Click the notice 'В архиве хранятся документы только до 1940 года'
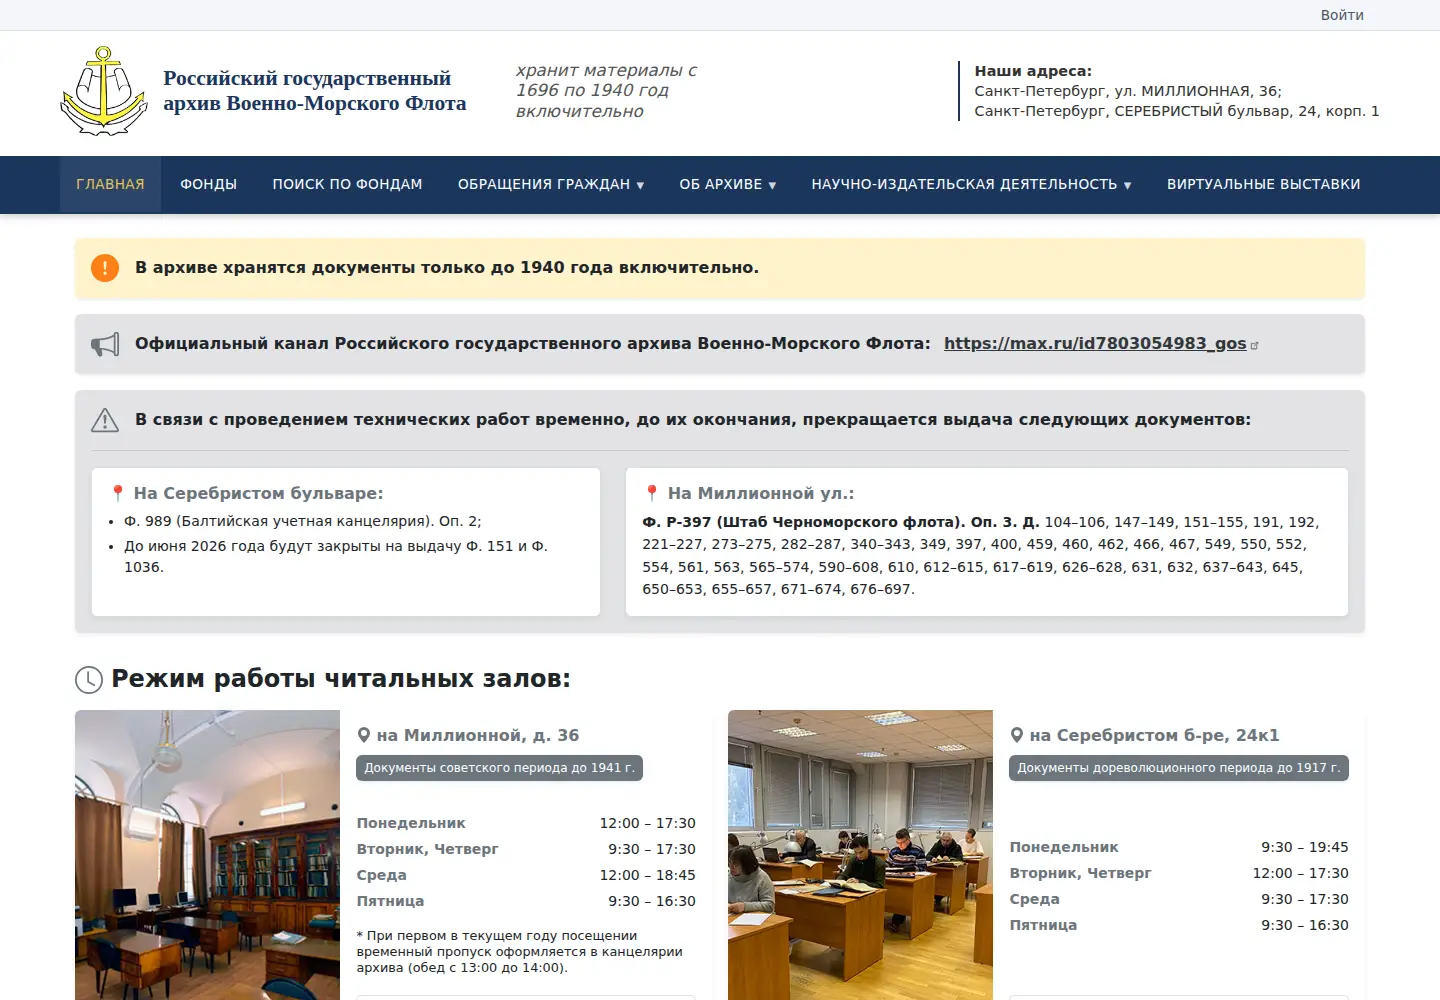The image size is (1440, 1000). tap(447, 268)
